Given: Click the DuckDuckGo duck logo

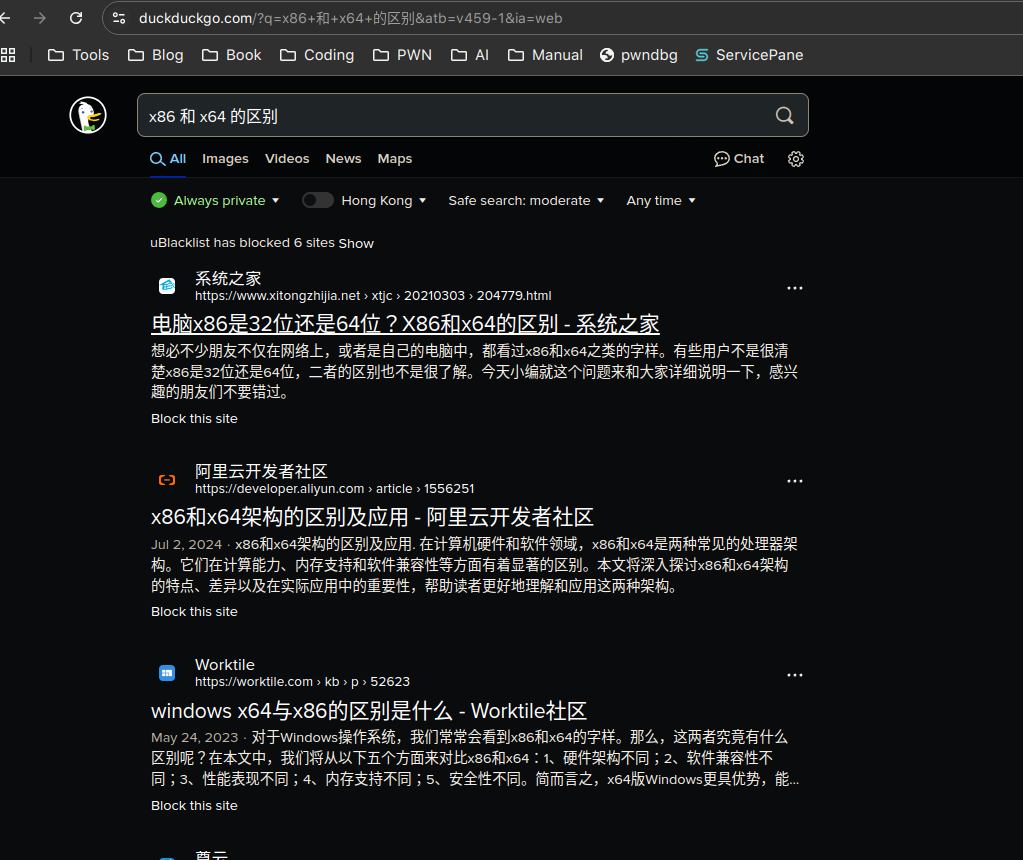Looking at the screenshot, I should (x=88, y=115).
